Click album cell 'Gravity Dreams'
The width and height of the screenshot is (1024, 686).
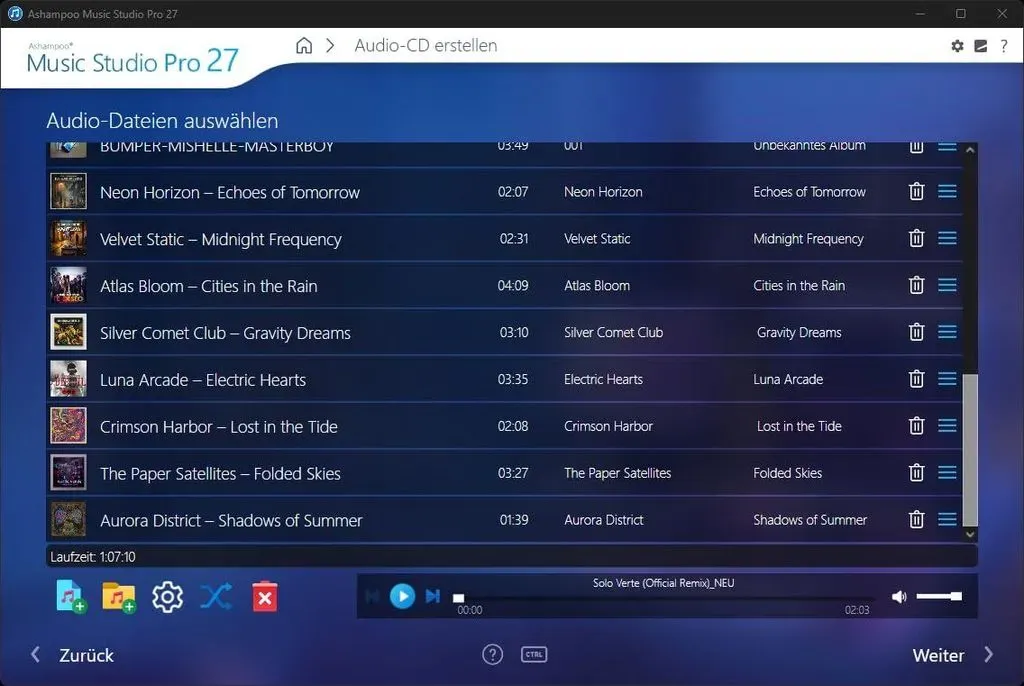(x=799, y=333)
